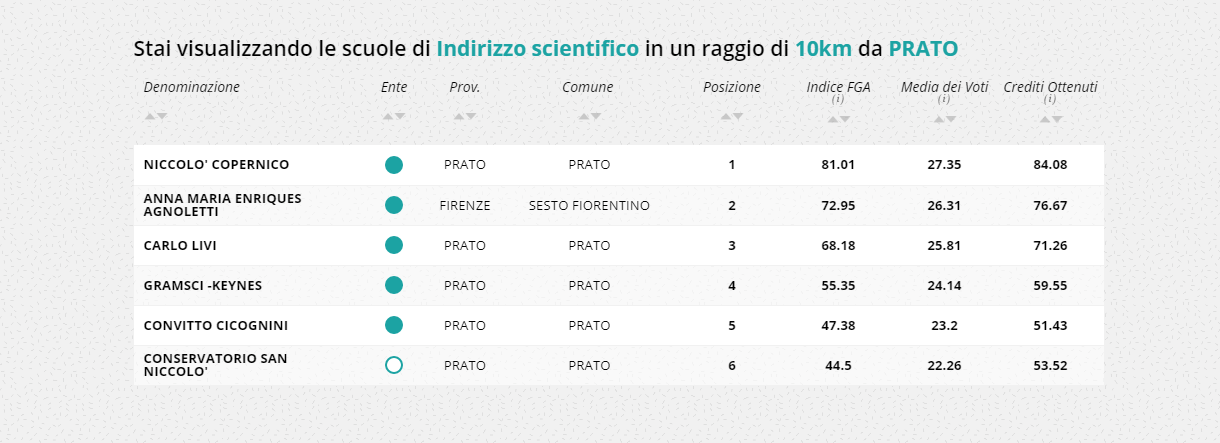Click the sort arrows under Prov. column
This screenshot has height=443, width=1220.
465,116
